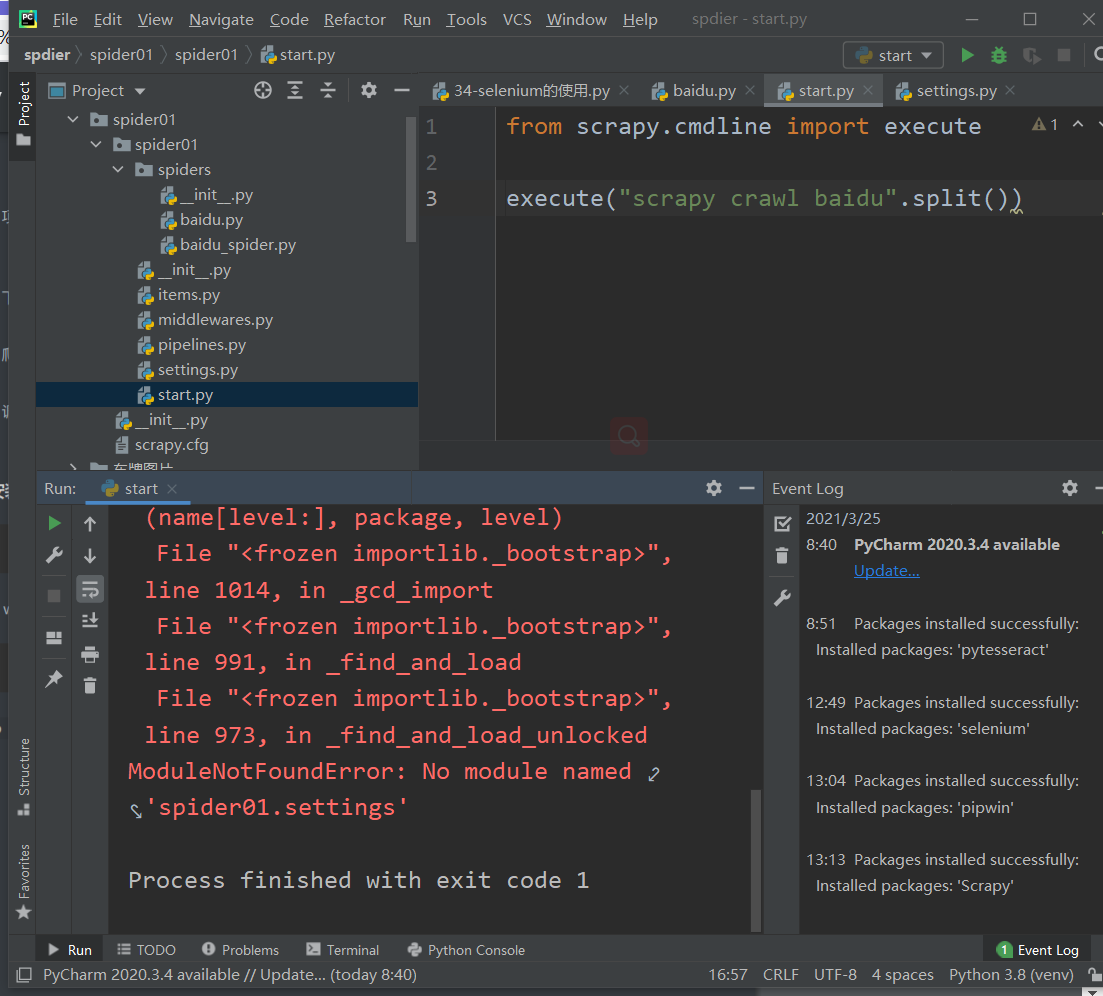This screenshot has width=1103, height=996.
Task: Rerun 'start' from the Run panel side toolbar
Action: coord(54,523)
